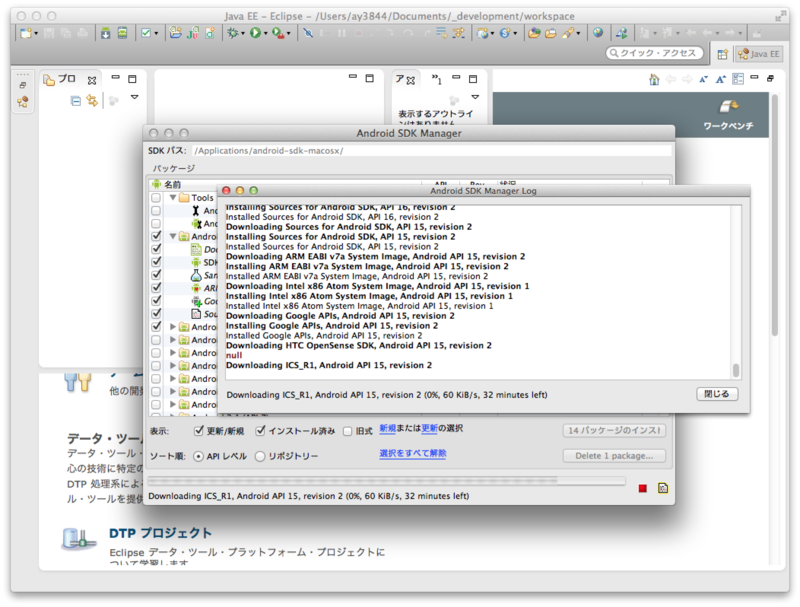Click the SDK パス path field
The image size is (800, 607).
click(432, 151)
